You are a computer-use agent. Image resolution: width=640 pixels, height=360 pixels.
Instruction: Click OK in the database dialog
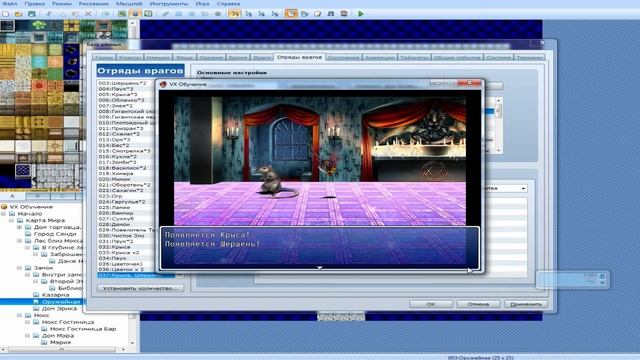(x=431, y=304)
